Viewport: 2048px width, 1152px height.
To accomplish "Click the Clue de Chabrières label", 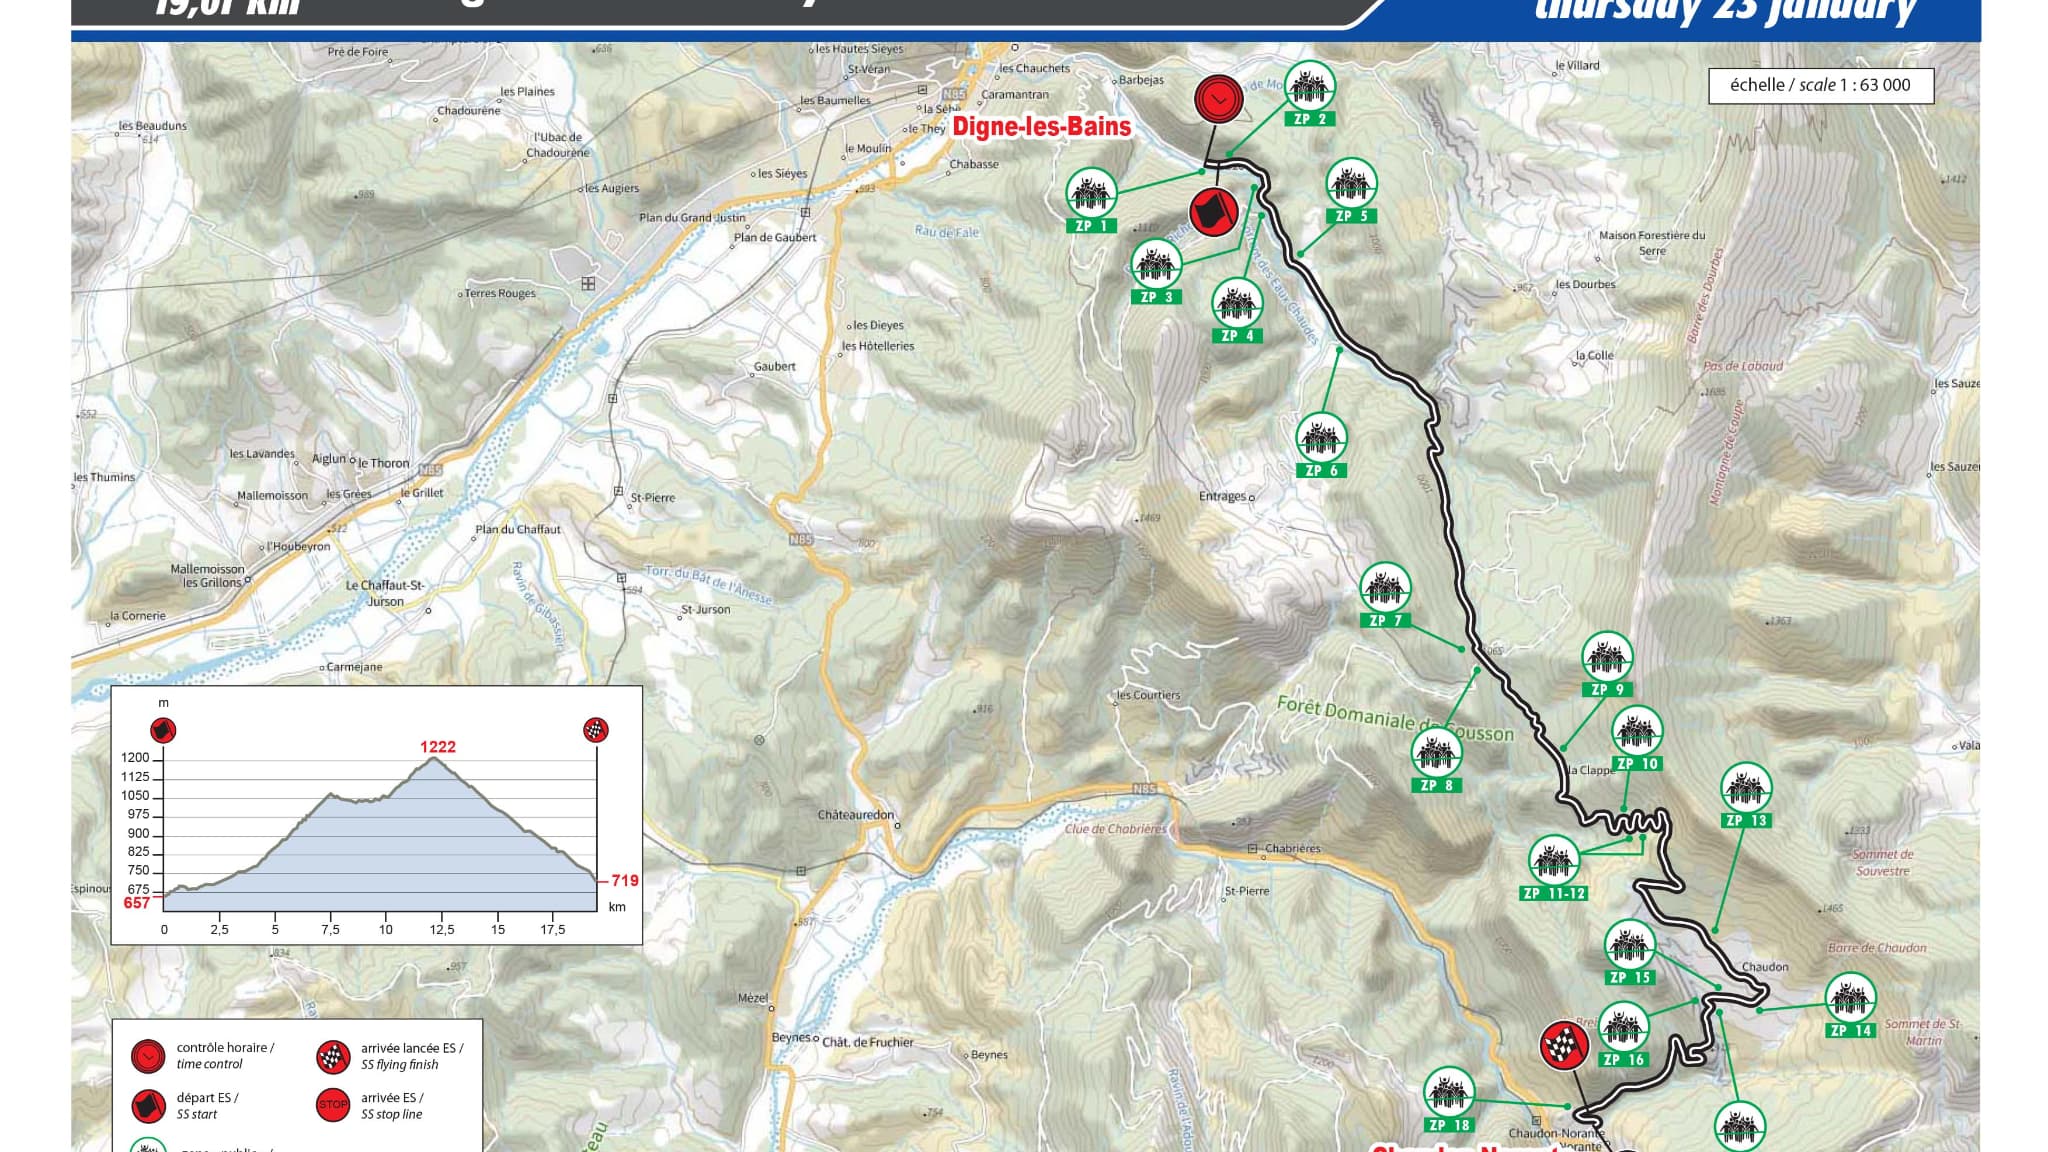I will pyautogui.click(x=1116, y=829).
